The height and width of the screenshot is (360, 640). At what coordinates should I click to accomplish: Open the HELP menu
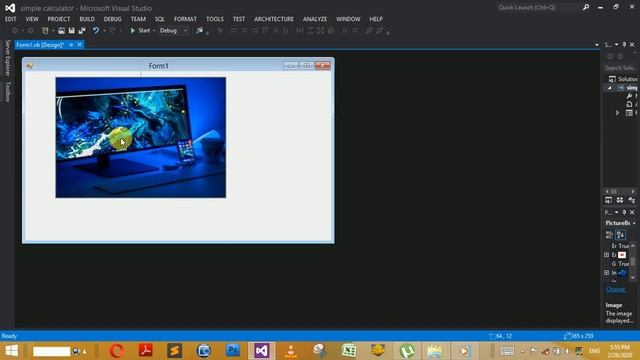[376, 19]
